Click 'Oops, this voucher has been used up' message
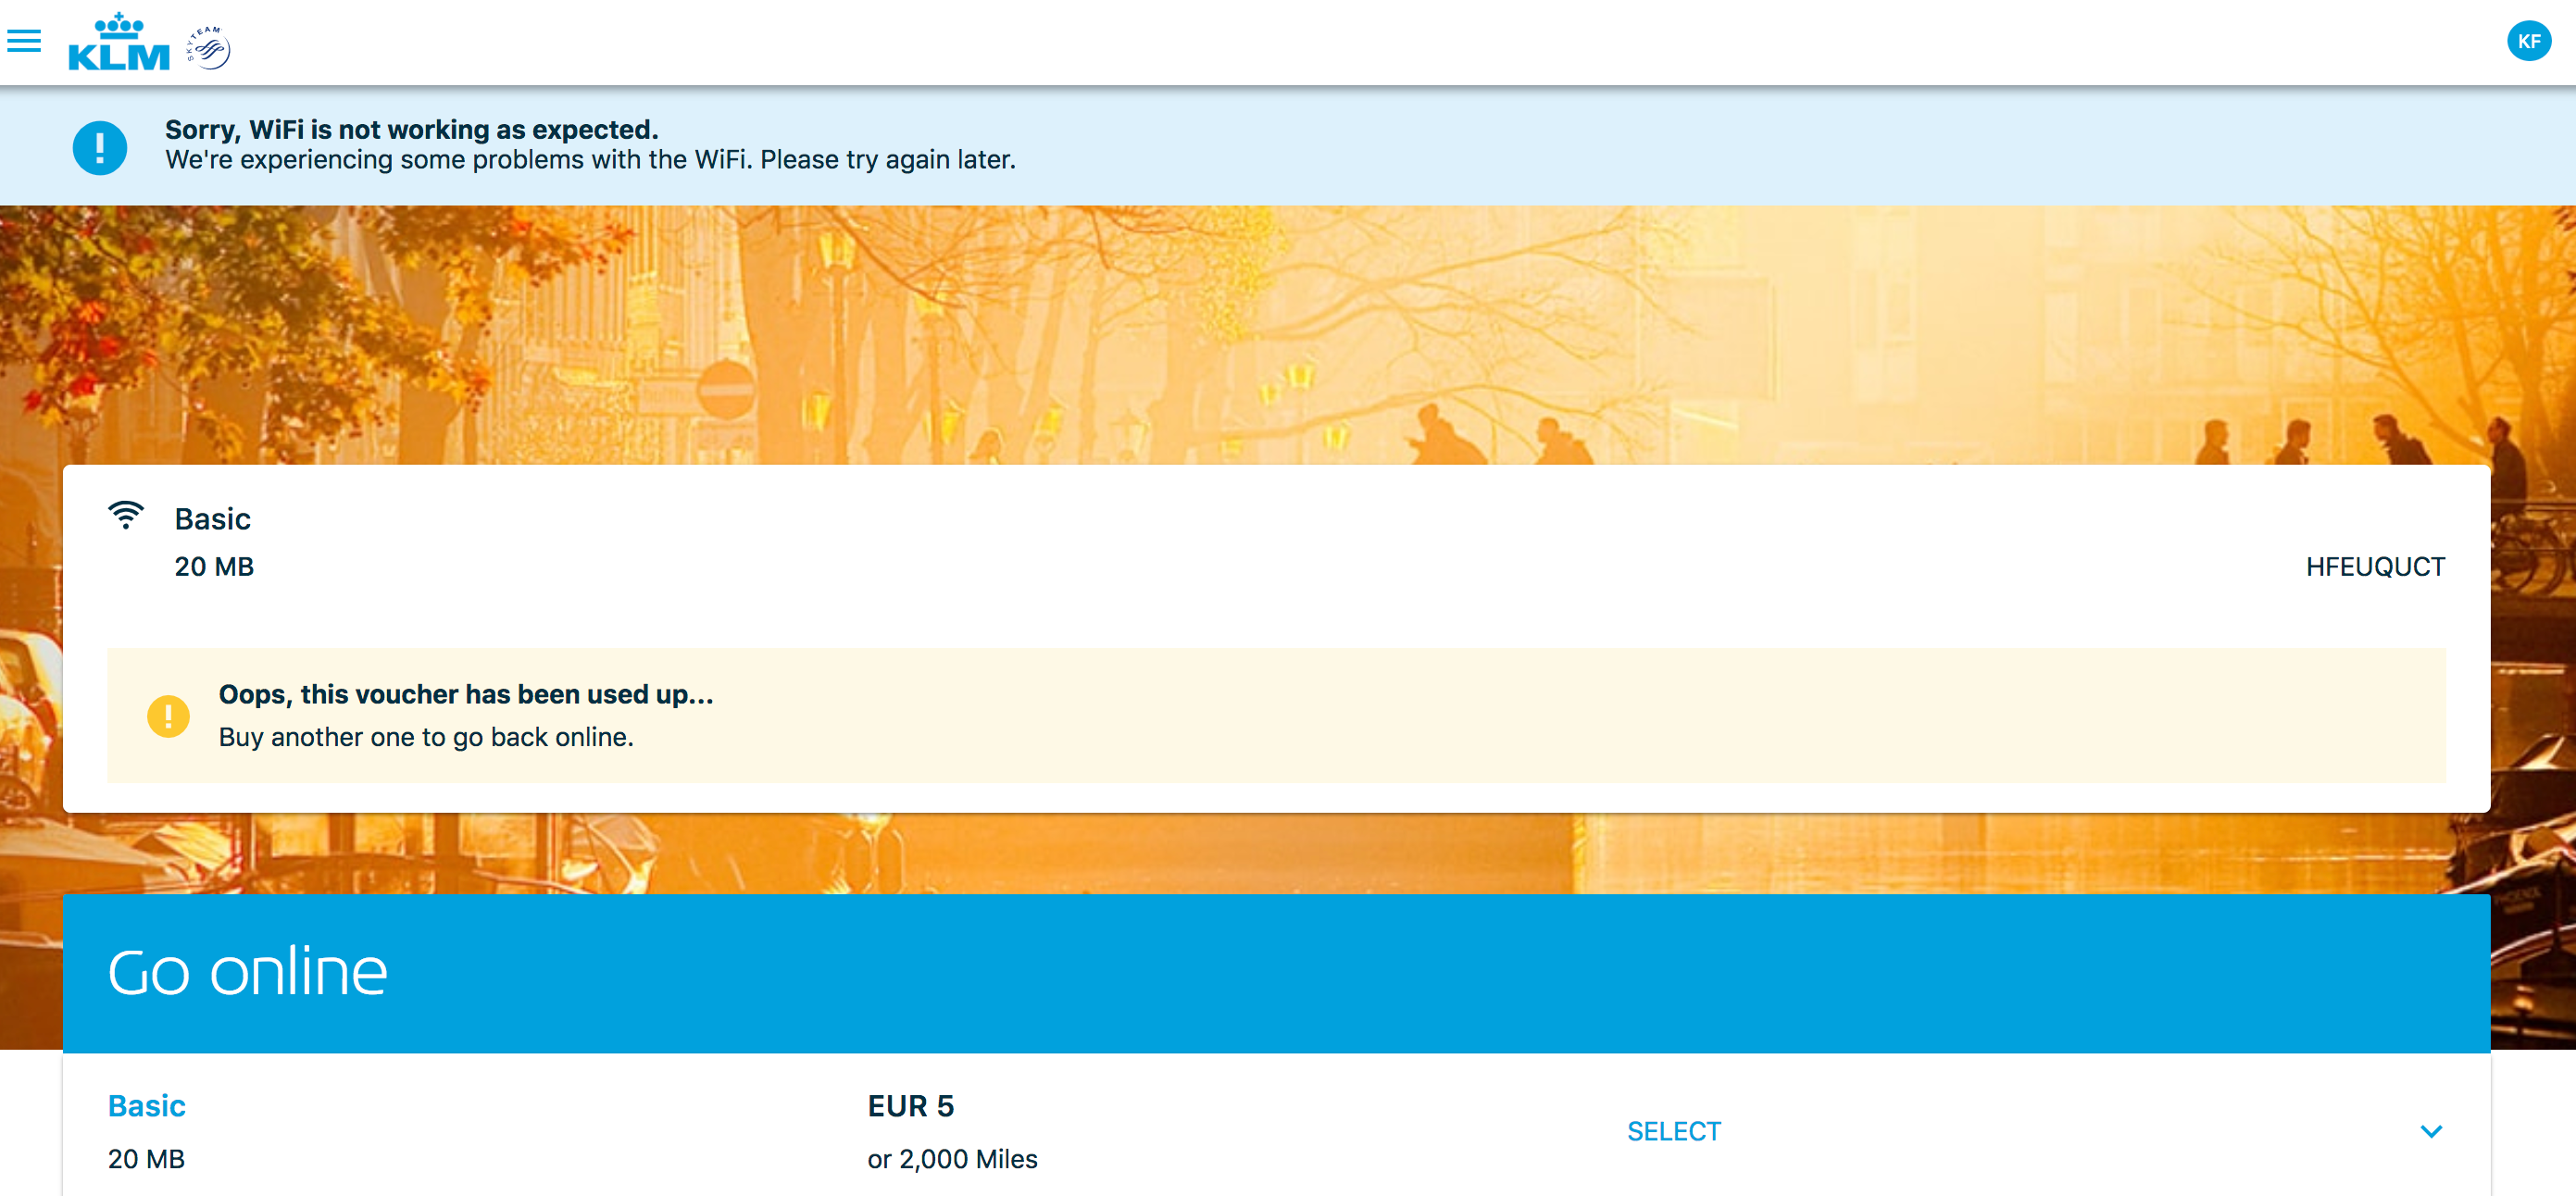Image resolution: width=2576 pixels, height=1196 pixels. pos(466,694)
